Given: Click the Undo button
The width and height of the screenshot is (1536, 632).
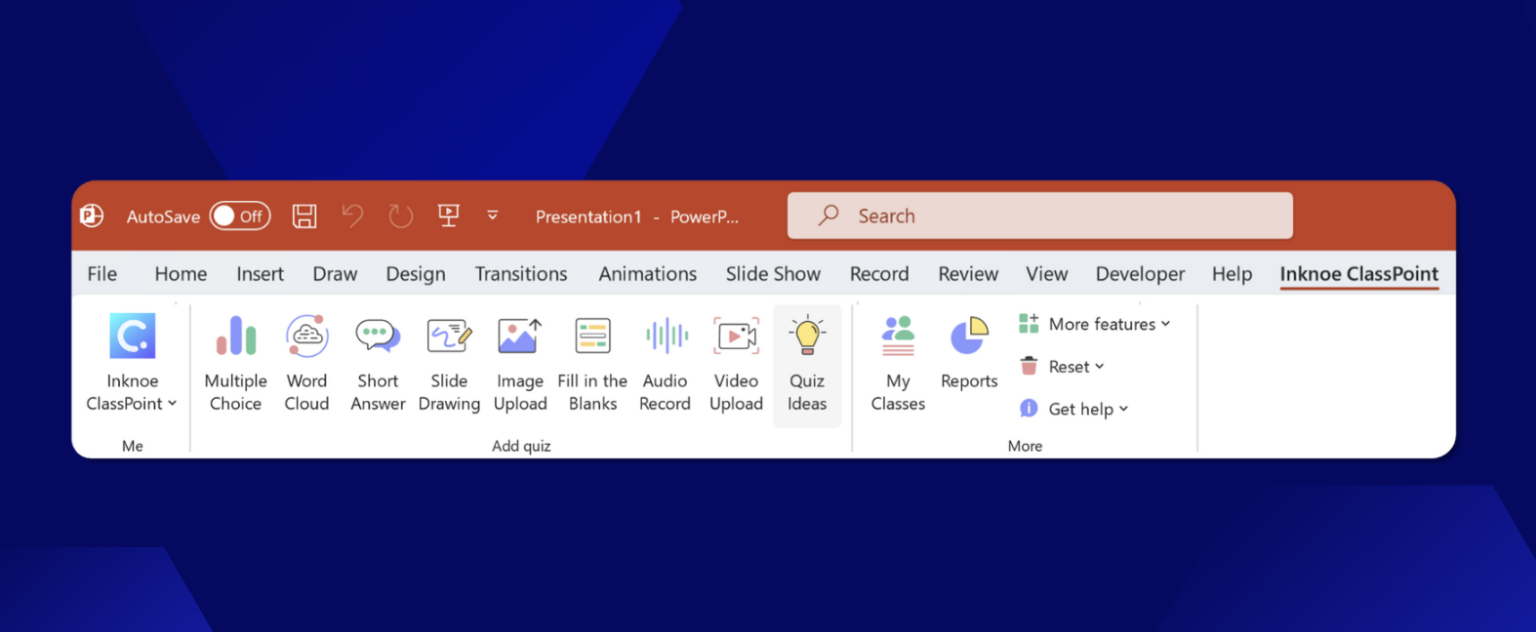Looking at the screenshot, I should 352,215.
